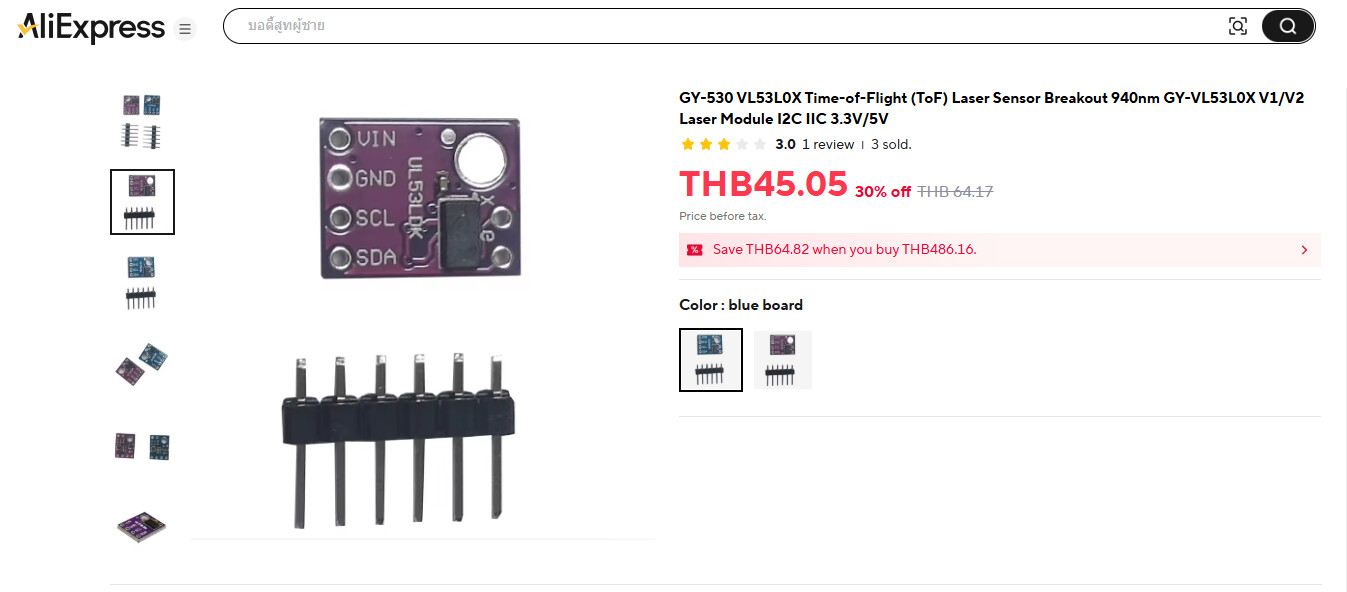Click the camera image search icon
The width and height of the screenshot is (1347, 592).
[1238, 27]
